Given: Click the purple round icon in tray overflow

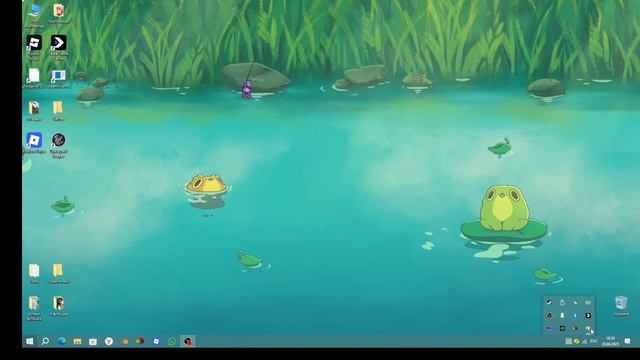Looking at the screenshot, I should pos(549,328).
